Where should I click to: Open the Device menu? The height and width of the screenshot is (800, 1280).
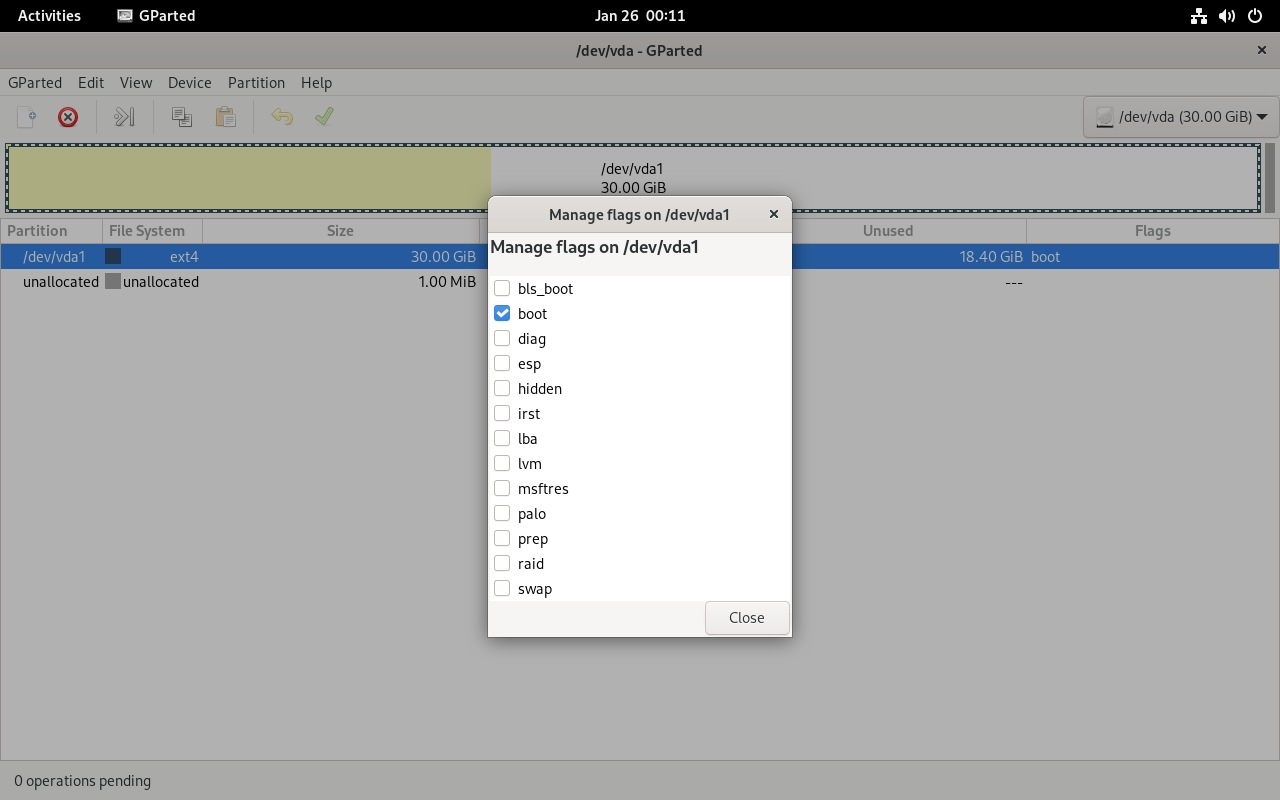(189, 83)
